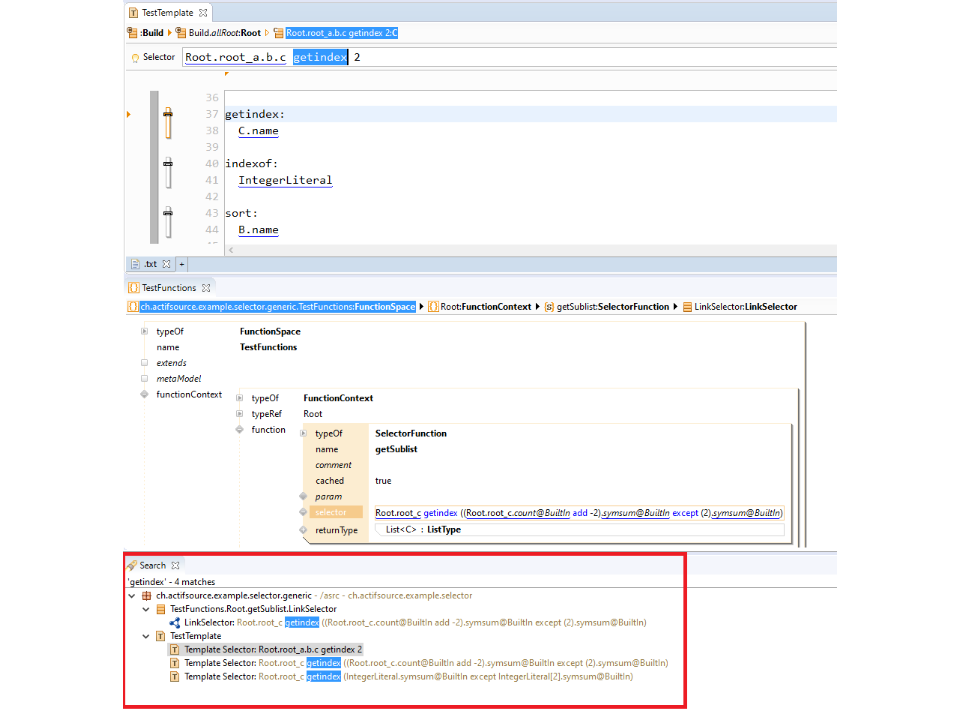Click the LinkSelector share icon in results

(175, 622)
